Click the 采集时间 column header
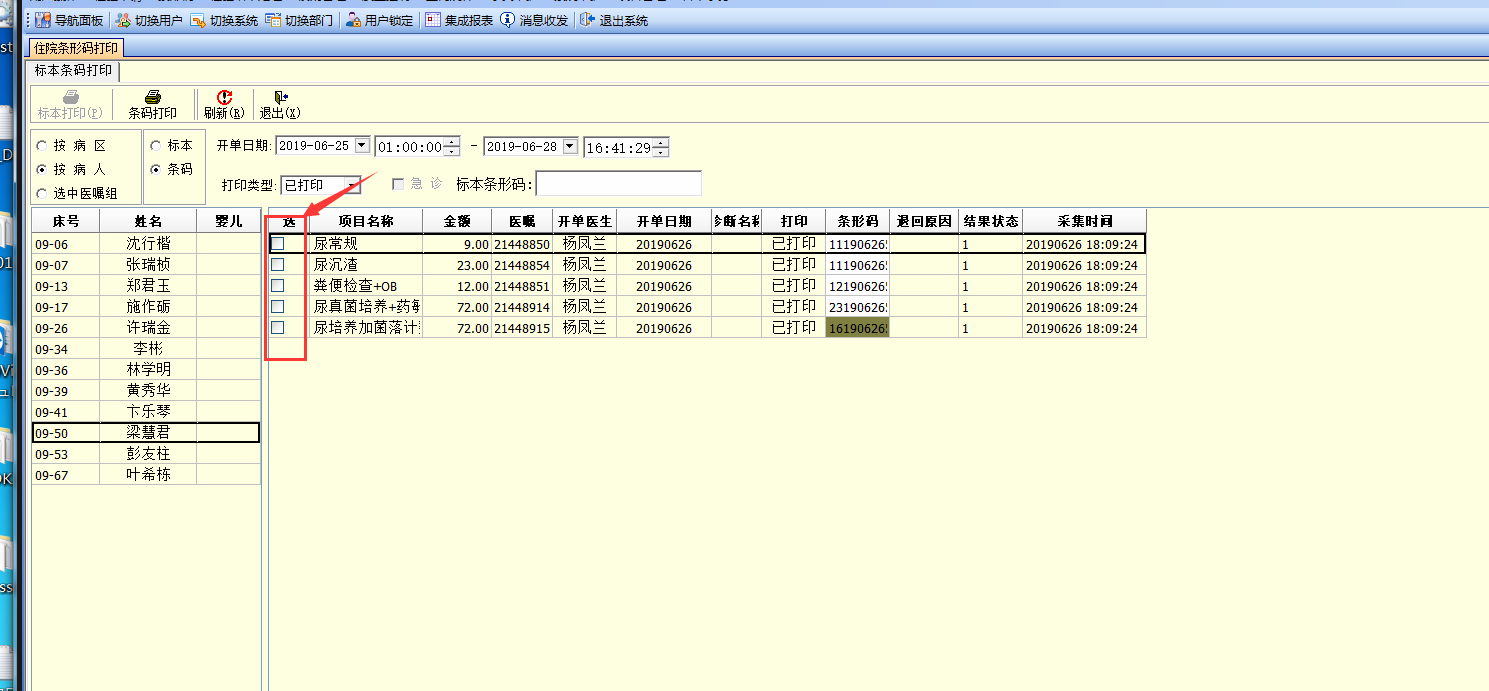The width and height of the screenshot is (1489, 691). tap(1085, 221)
